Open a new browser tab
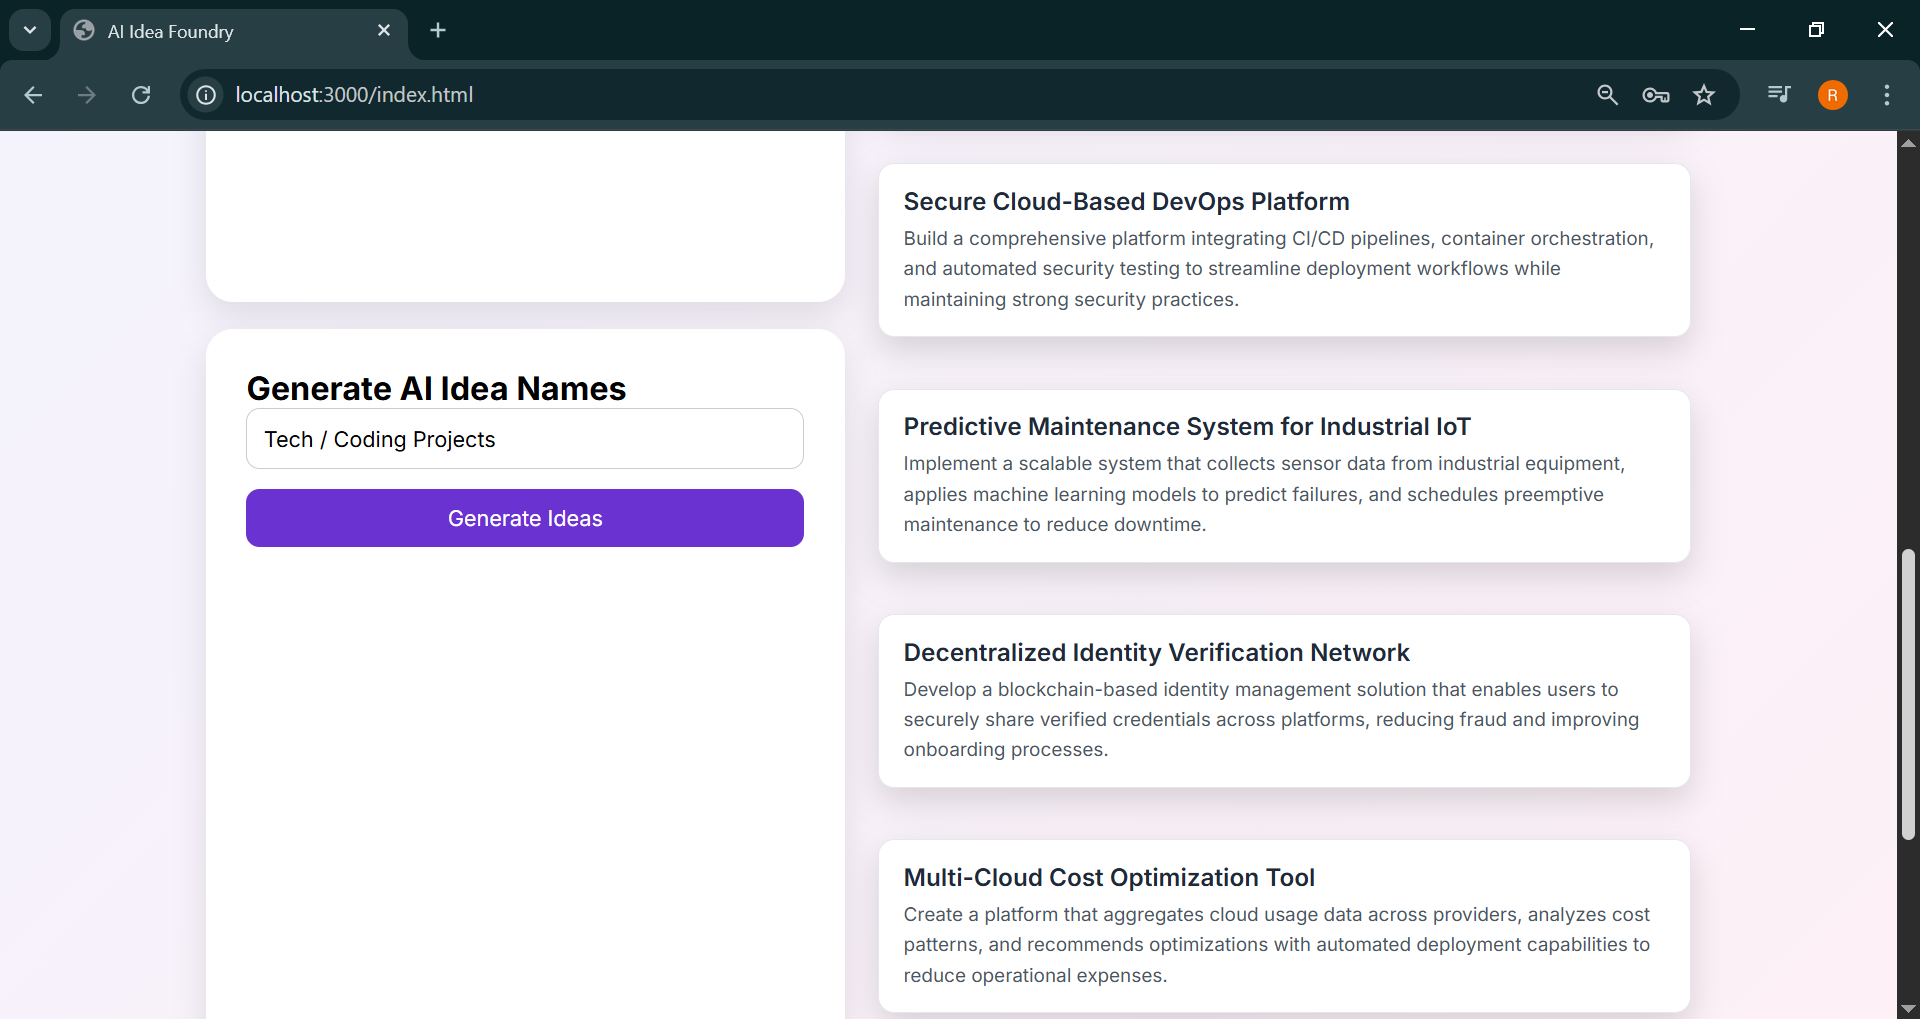The height and width of the screenshot is (1019, 1920). [x=438, y=31]
